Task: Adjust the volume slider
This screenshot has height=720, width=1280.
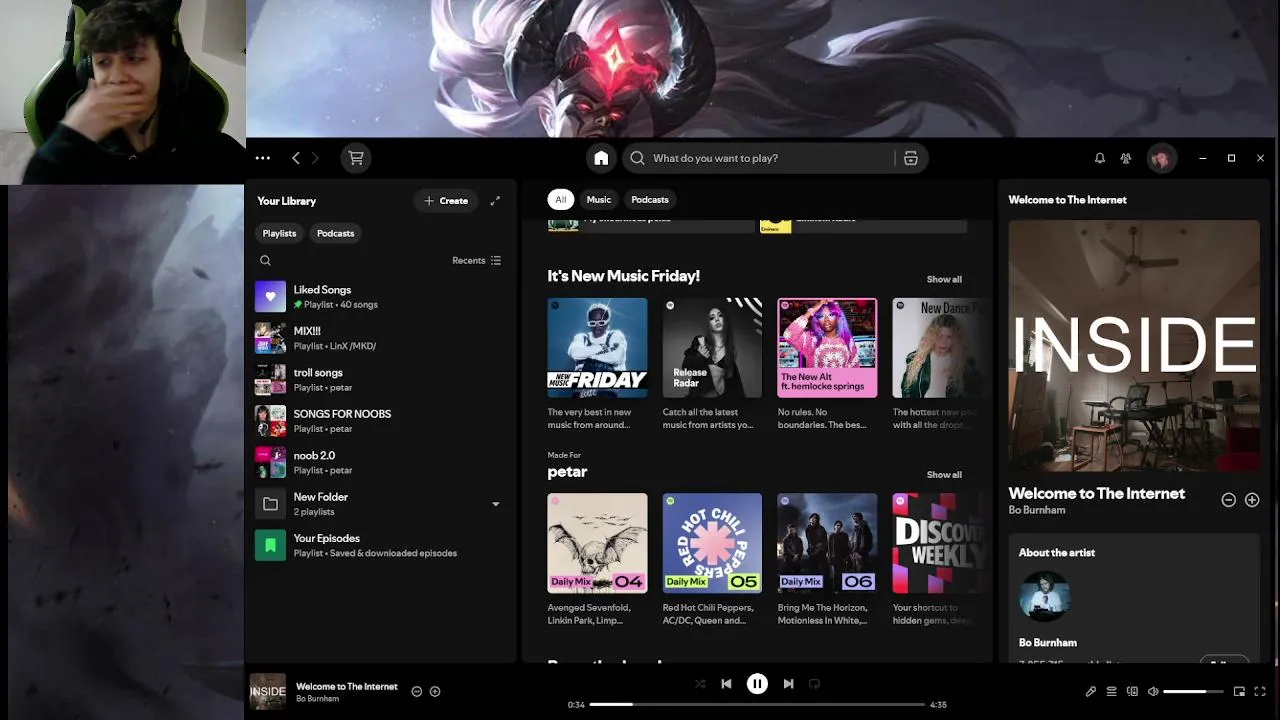Action: 1192,691
